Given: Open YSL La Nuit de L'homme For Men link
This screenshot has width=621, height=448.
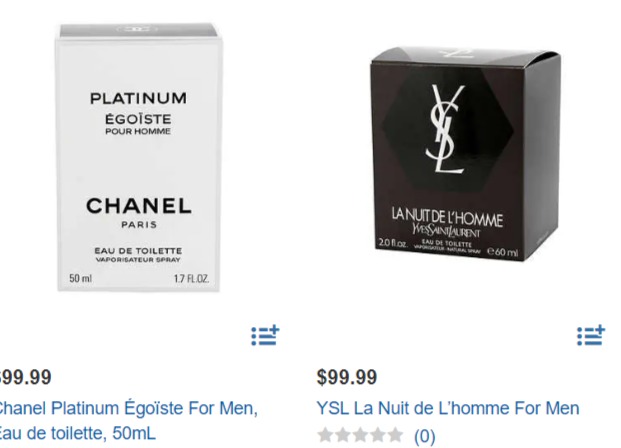Looking at the screenshot, I should click(448, 408).
